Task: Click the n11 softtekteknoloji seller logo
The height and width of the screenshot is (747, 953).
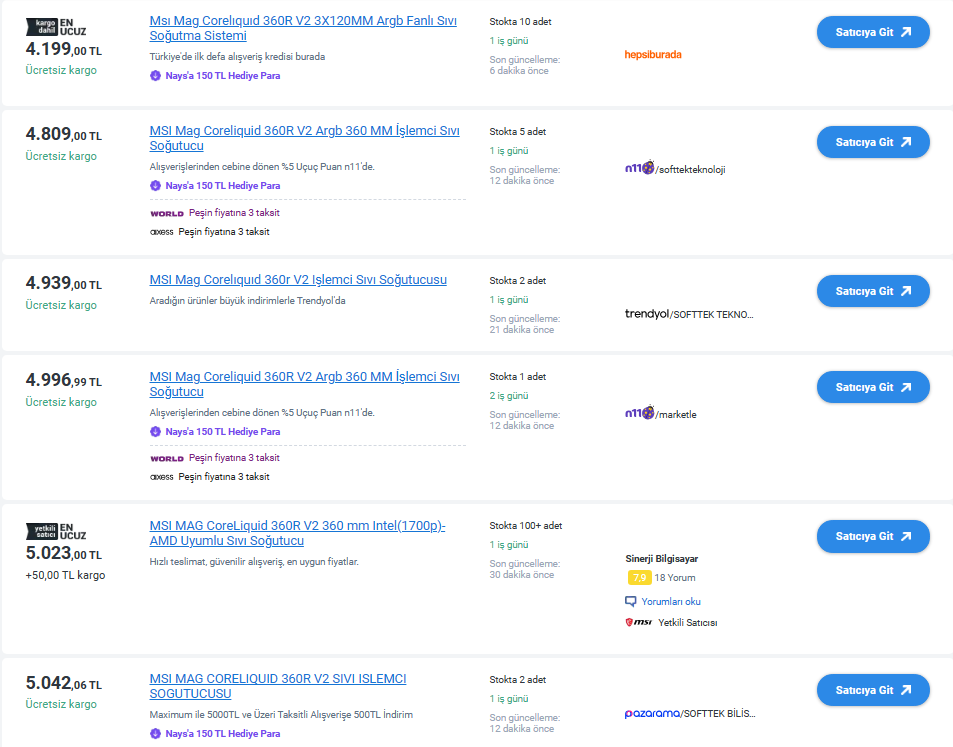Action: pyautogui.click(x=639, y=169)
